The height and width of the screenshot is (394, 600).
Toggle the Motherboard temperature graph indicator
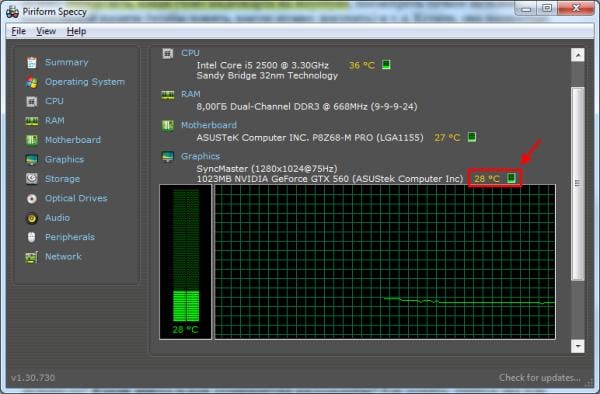click(x=472, y=137)
